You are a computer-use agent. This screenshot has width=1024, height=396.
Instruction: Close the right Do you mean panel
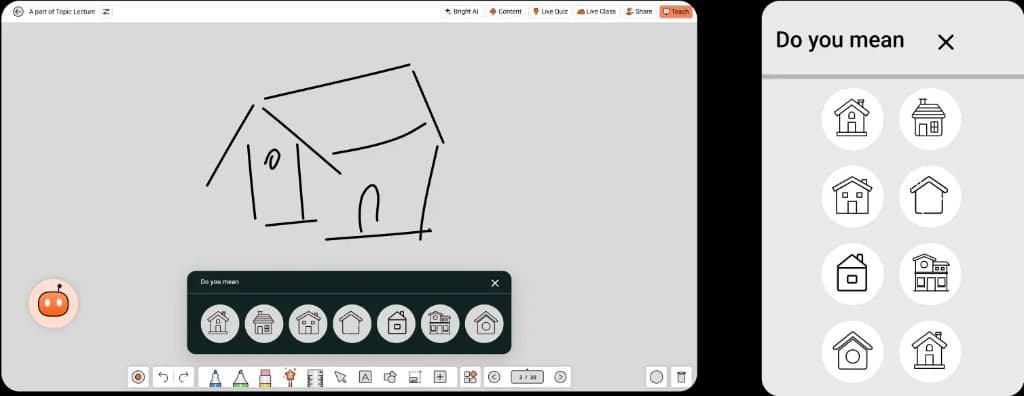click(946, 42)
